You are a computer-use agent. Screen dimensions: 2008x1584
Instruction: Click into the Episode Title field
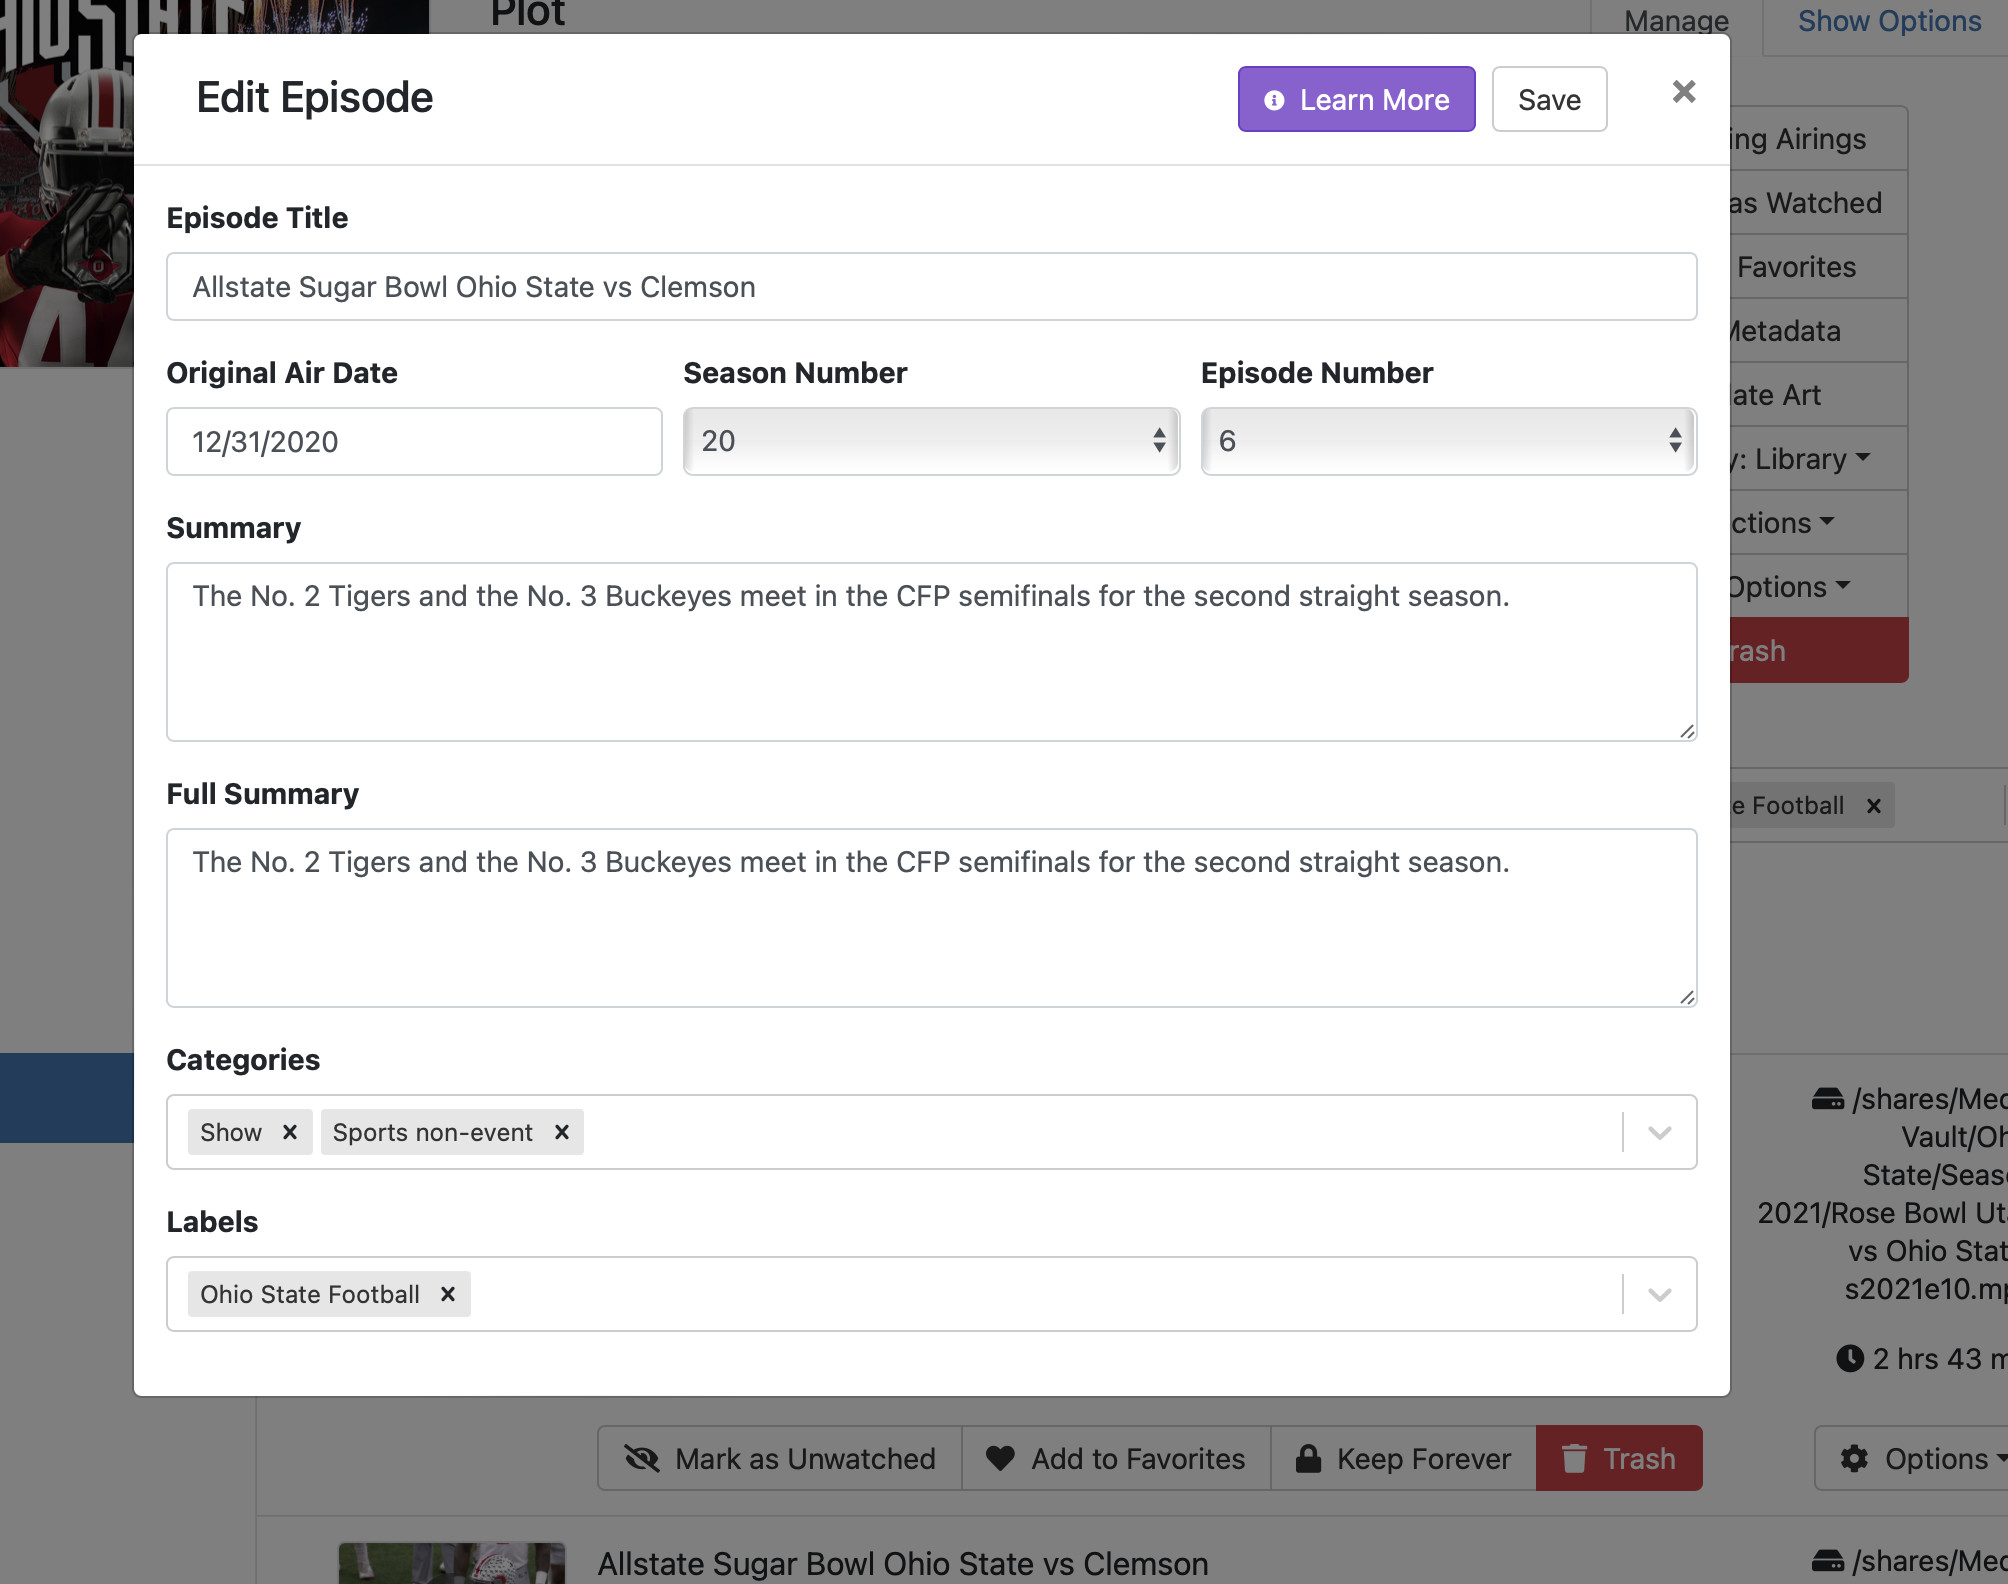[930, 287]
